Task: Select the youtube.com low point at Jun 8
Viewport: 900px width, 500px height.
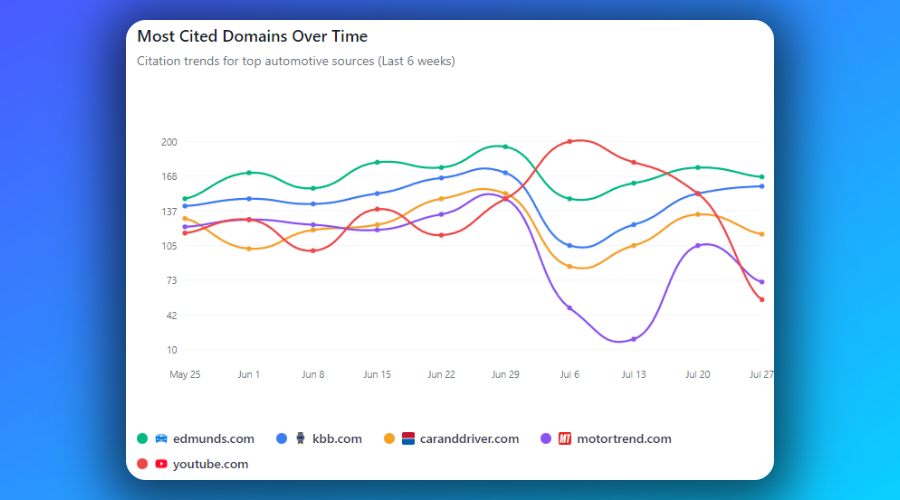Action: click(x=313, y=251)
